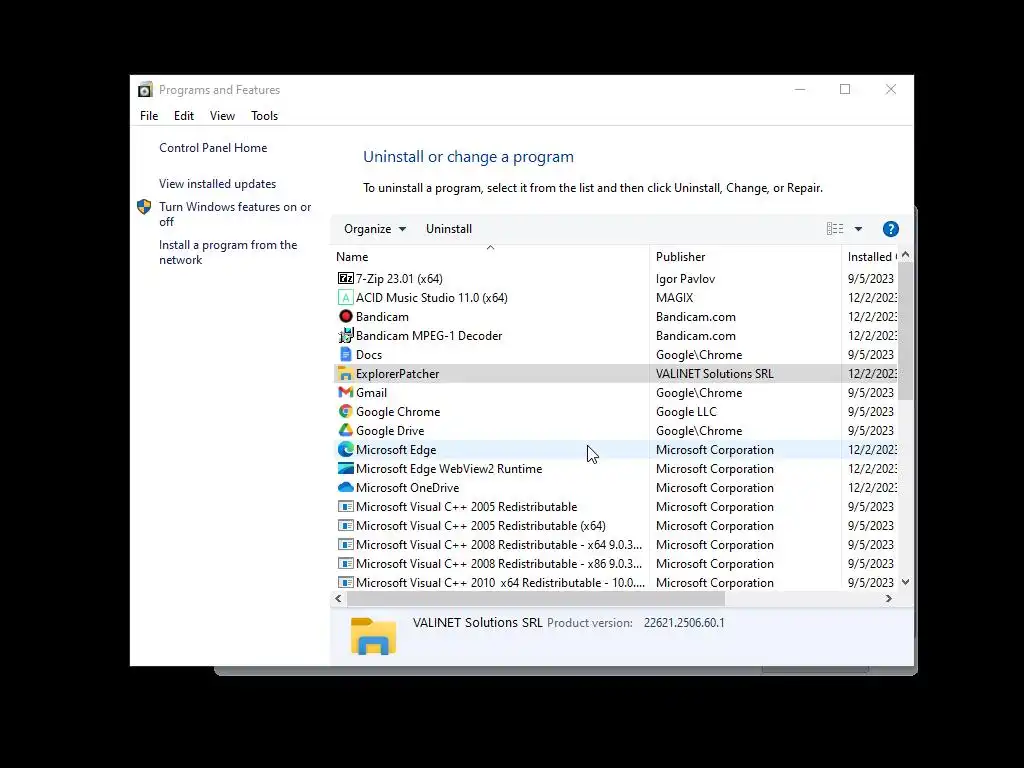Click the horizontal scrollbar right arrow
The width and height of the screenshot is (1024, 768).
pyautogui.click(x=888, y=598)
